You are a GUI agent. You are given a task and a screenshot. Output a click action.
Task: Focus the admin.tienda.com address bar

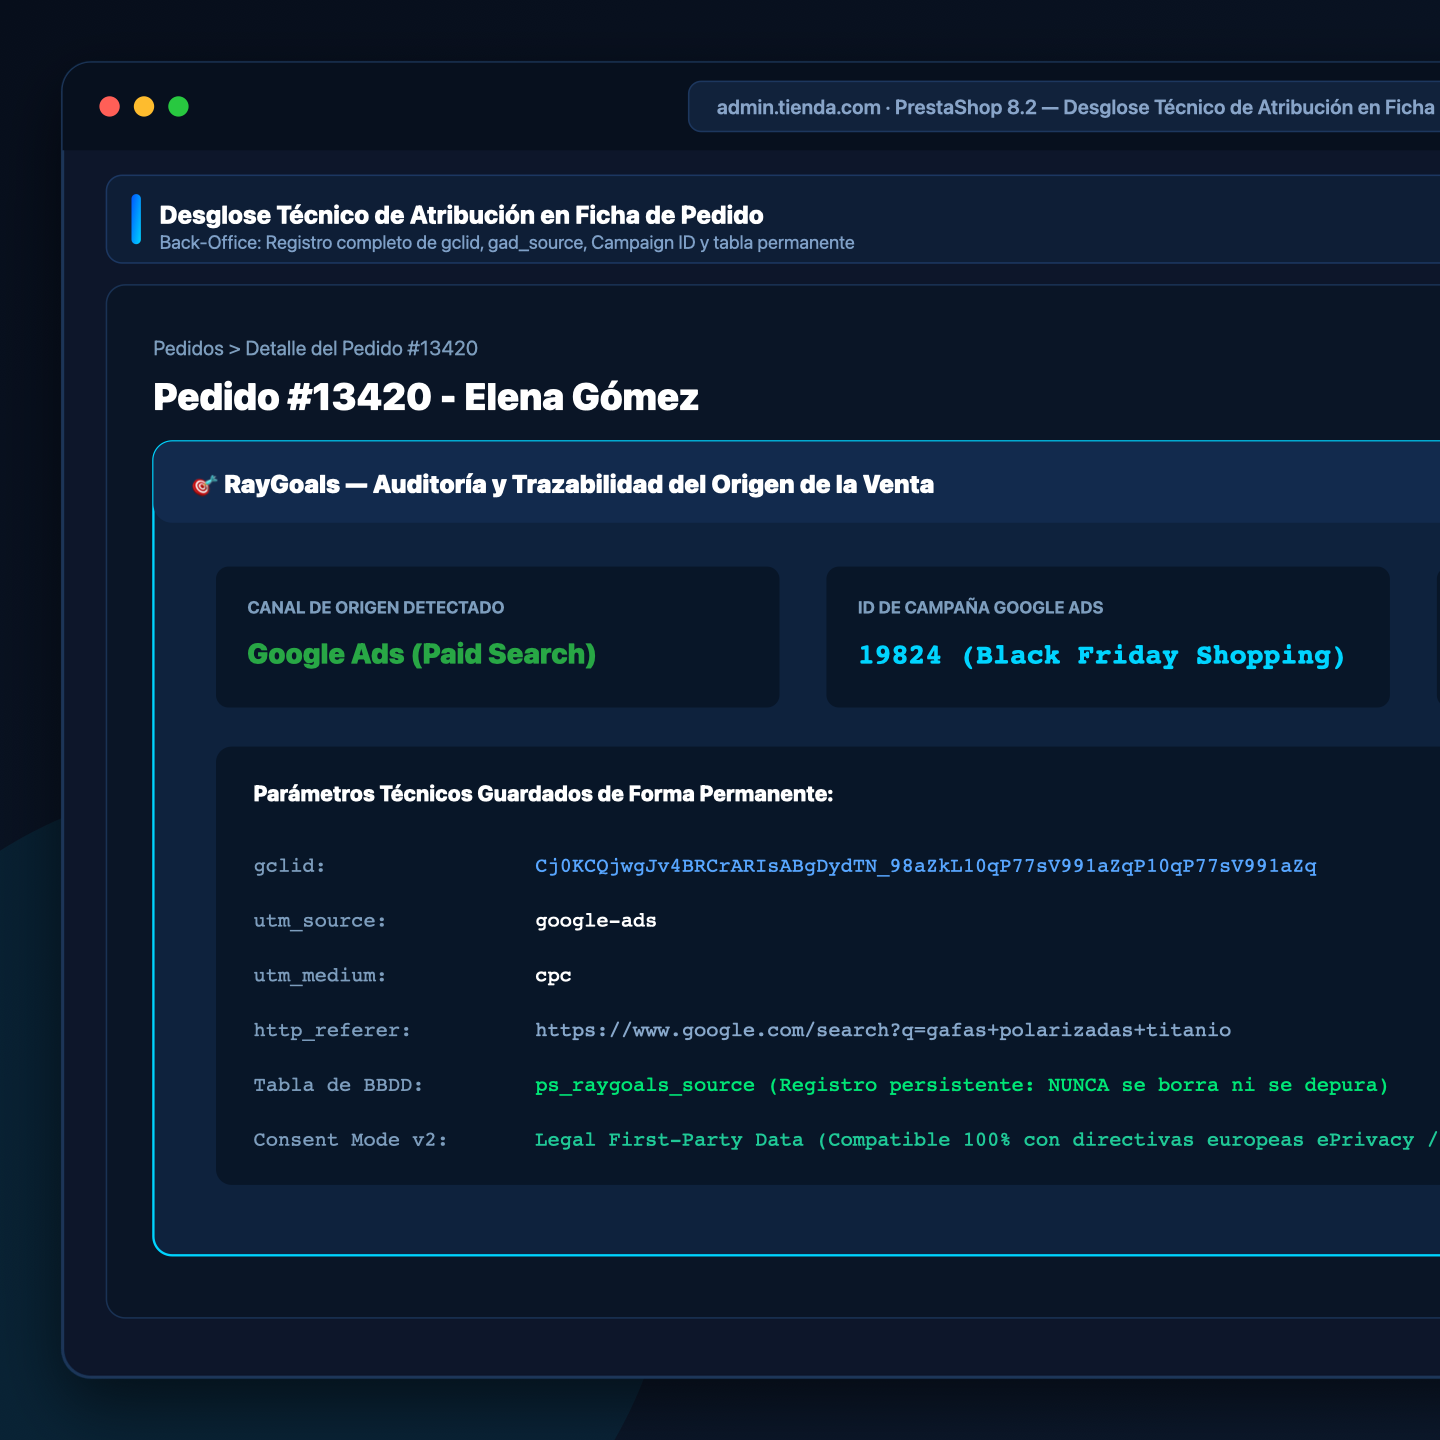tap(1064, 107)
